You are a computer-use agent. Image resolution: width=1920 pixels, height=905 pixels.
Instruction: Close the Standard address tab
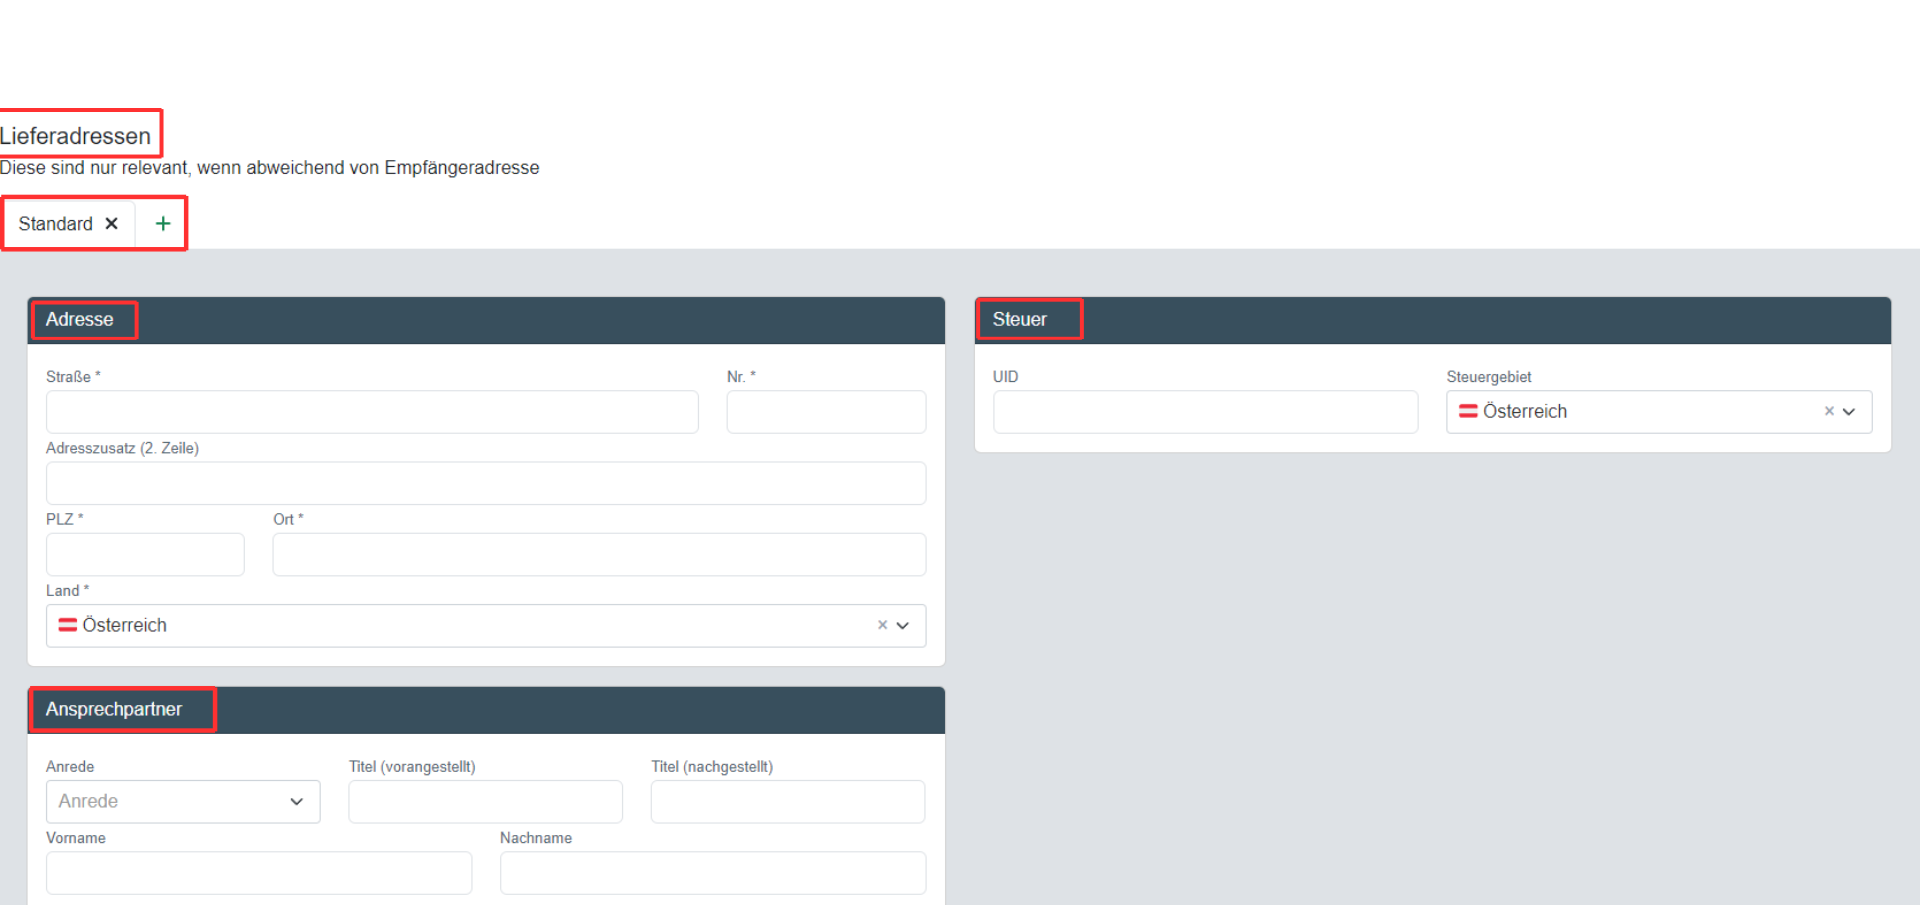(x=112, y=224)
